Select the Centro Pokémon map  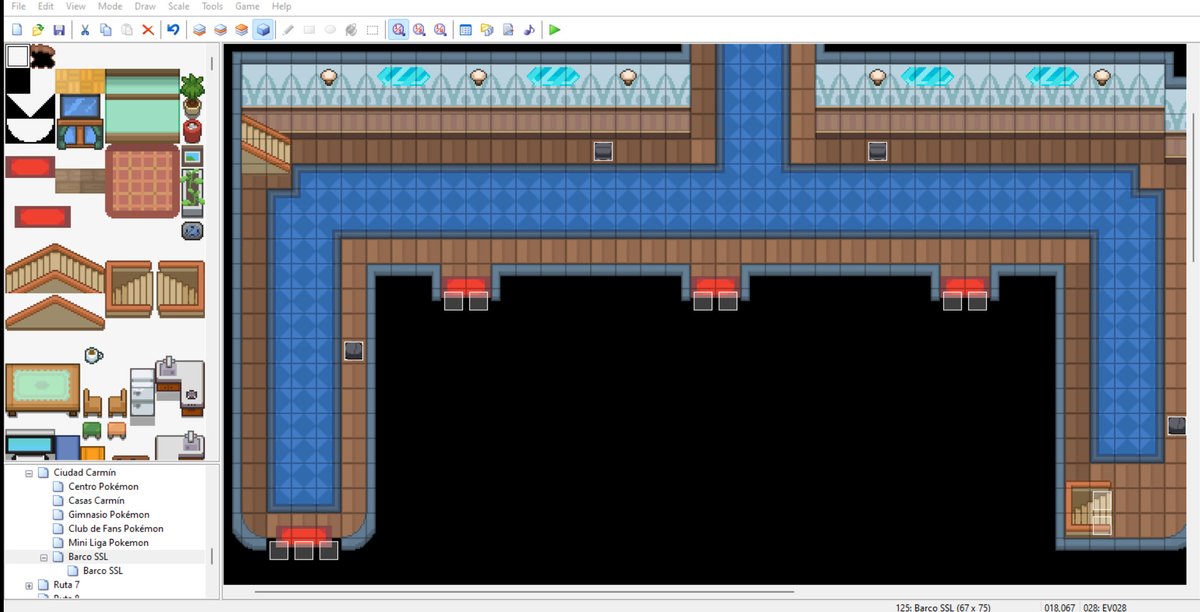(x=103, y=487)
